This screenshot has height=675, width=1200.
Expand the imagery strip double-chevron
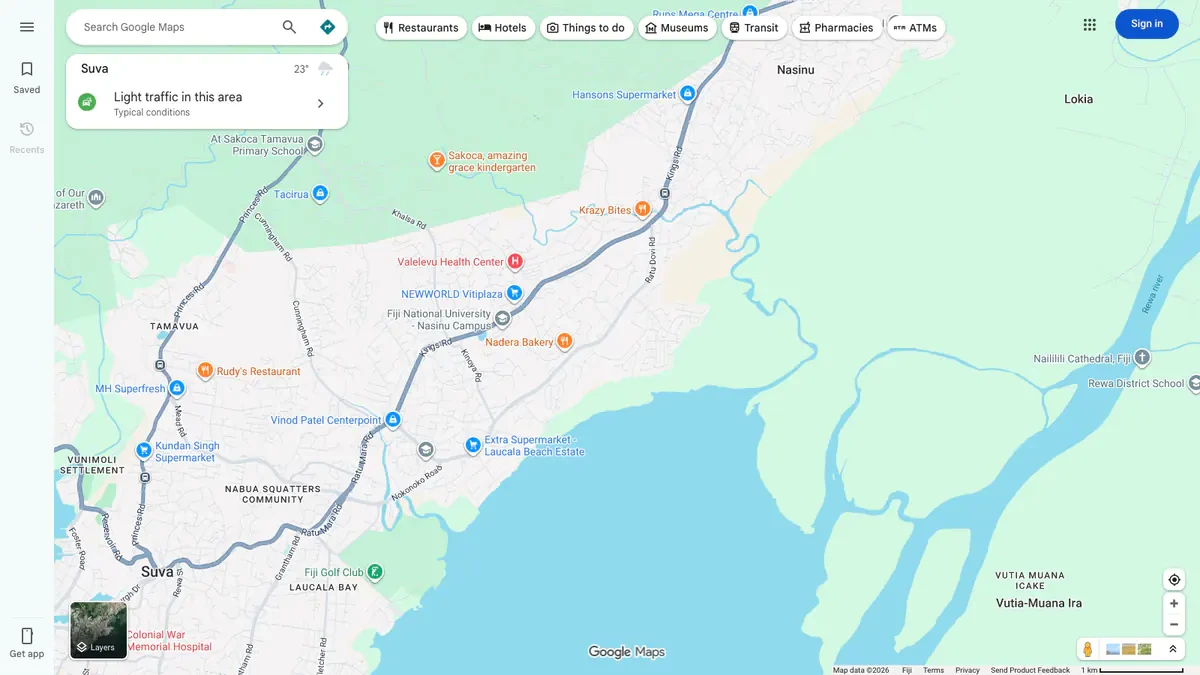pos(1173,649)
